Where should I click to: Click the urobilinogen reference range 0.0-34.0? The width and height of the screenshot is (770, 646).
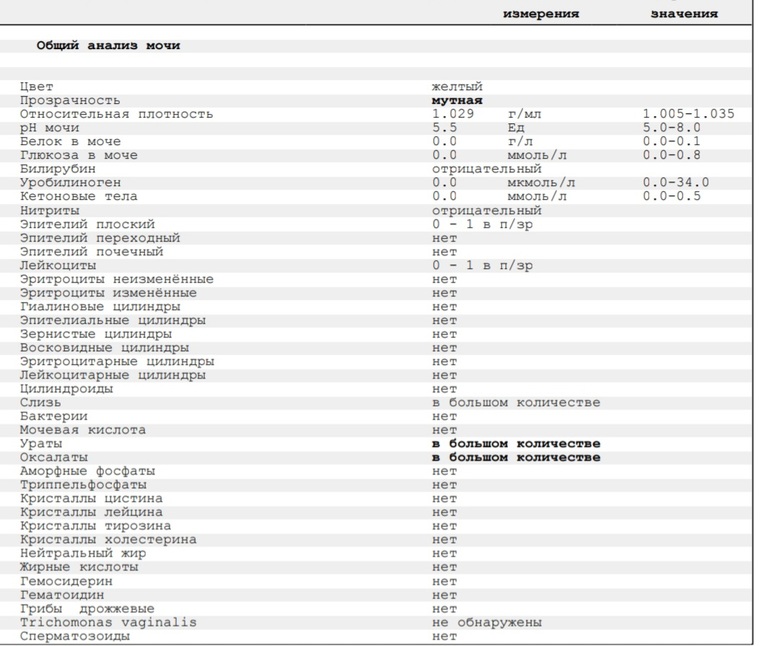675,183
